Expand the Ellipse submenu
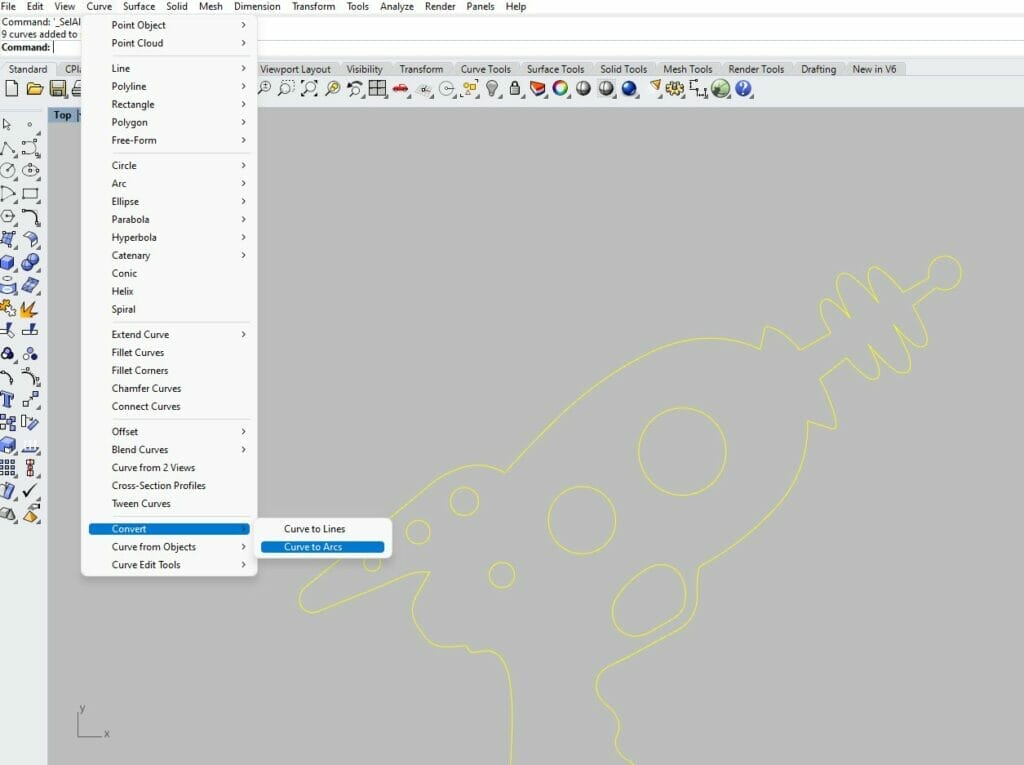 169,201
